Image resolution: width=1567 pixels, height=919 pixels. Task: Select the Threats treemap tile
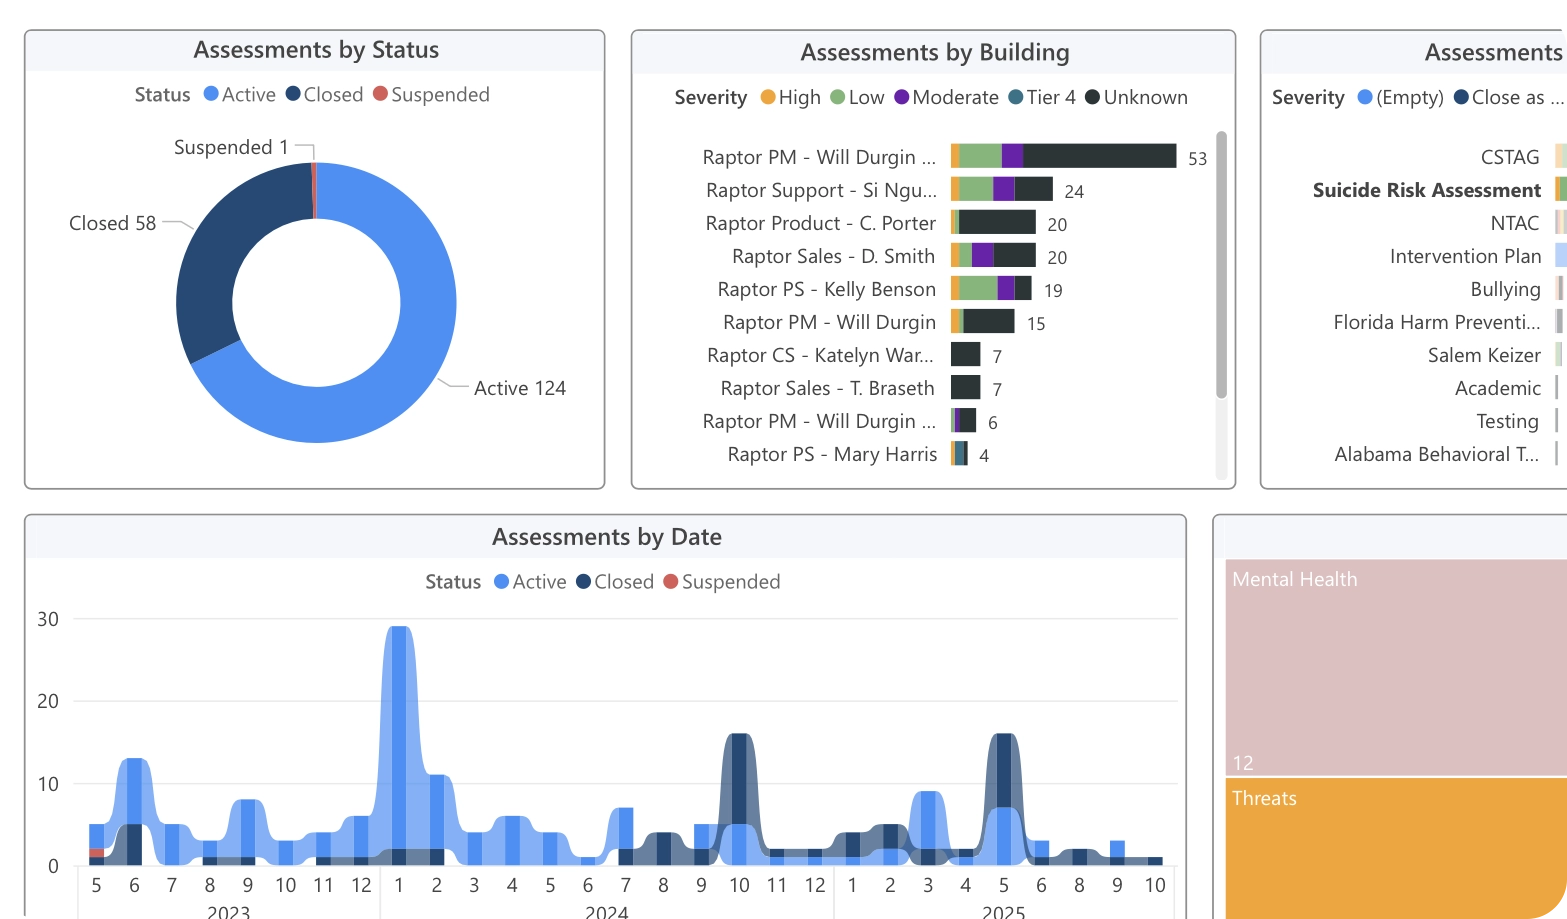[1395, 848]
